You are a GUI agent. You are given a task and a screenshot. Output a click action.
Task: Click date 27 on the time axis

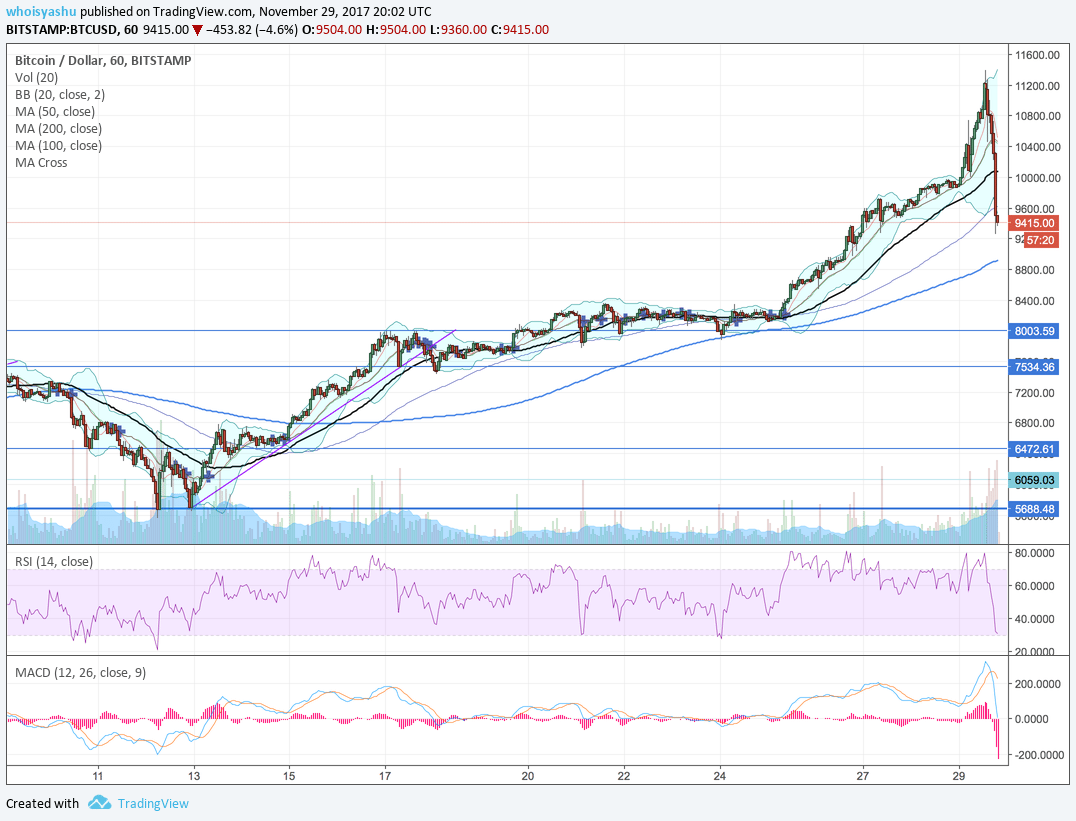click(x=863, y=776)
